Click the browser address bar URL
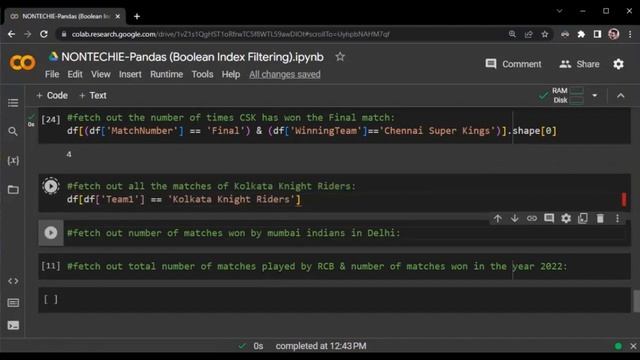 pos(231,34)
